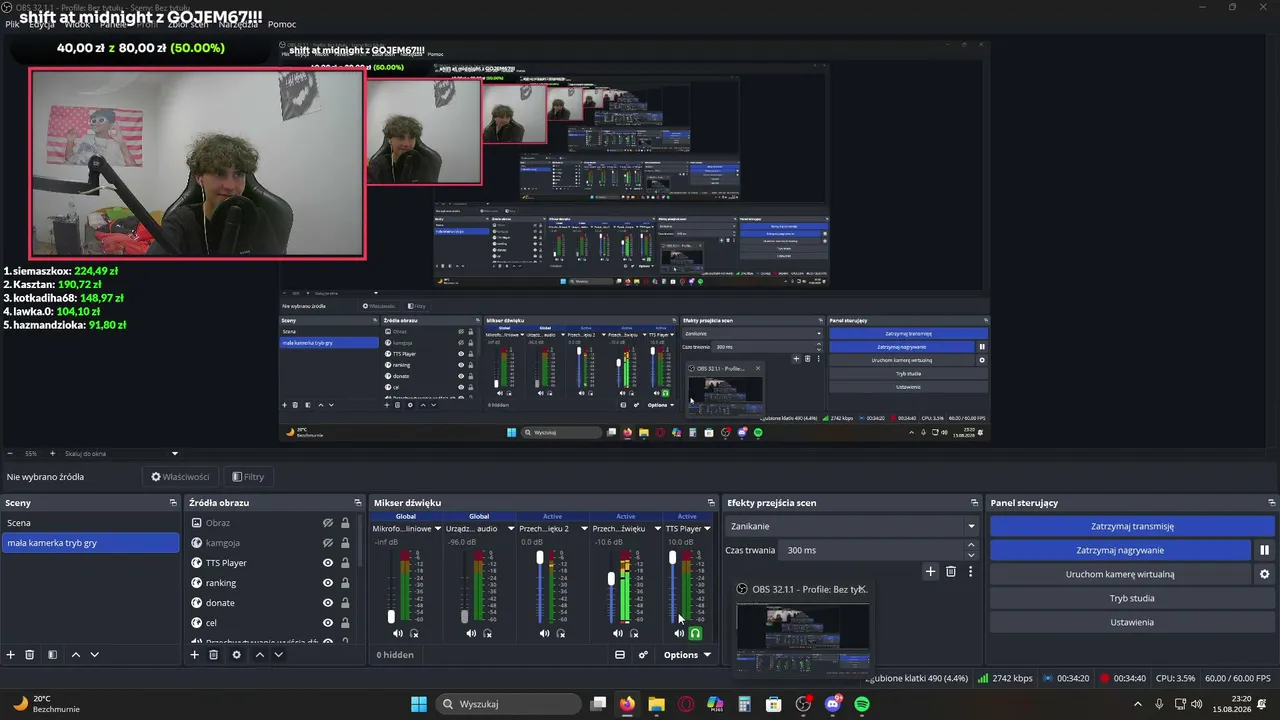Move the selected source down
Image resolution: width=1280 pixels, height=720 pixels.
tap(278, 655)
